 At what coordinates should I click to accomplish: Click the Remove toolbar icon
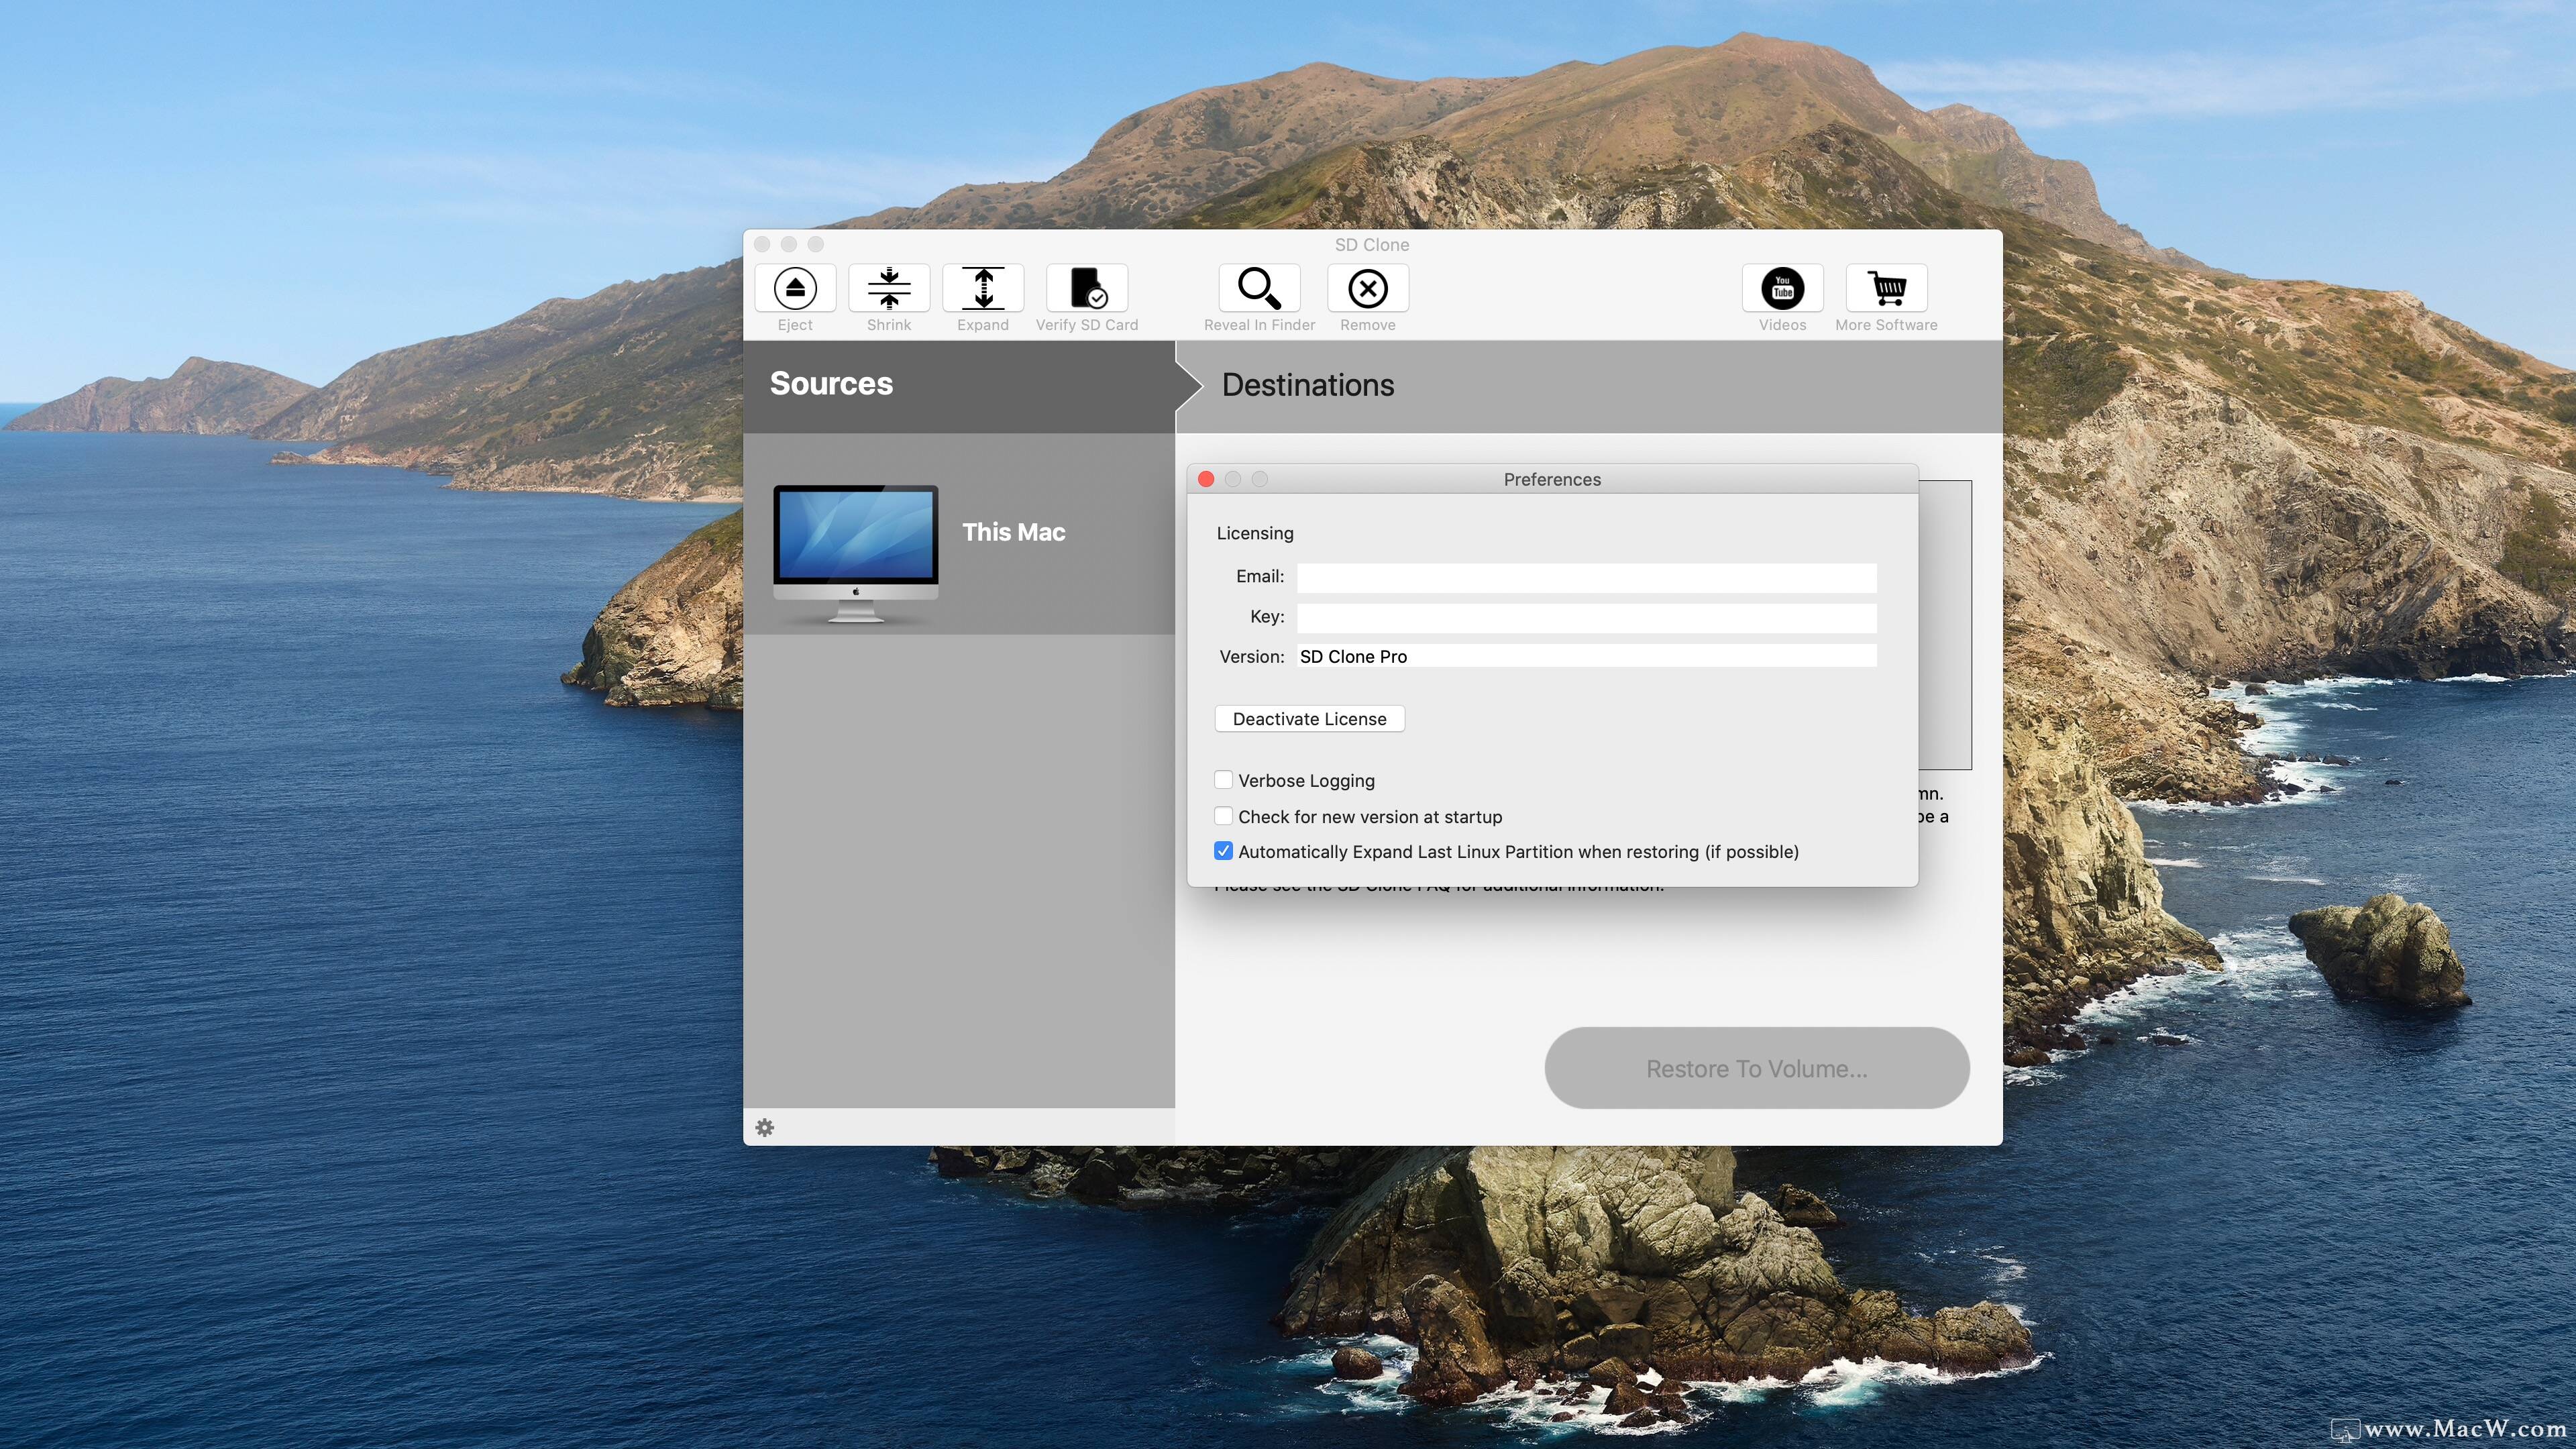click(x=1368, y=288)
